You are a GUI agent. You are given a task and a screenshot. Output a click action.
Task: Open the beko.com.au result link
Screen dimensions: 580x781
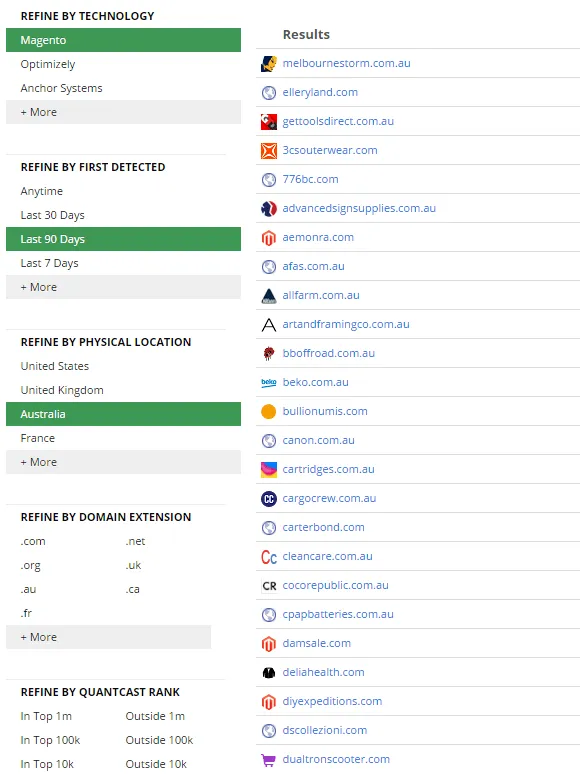(x=315, y=382)
